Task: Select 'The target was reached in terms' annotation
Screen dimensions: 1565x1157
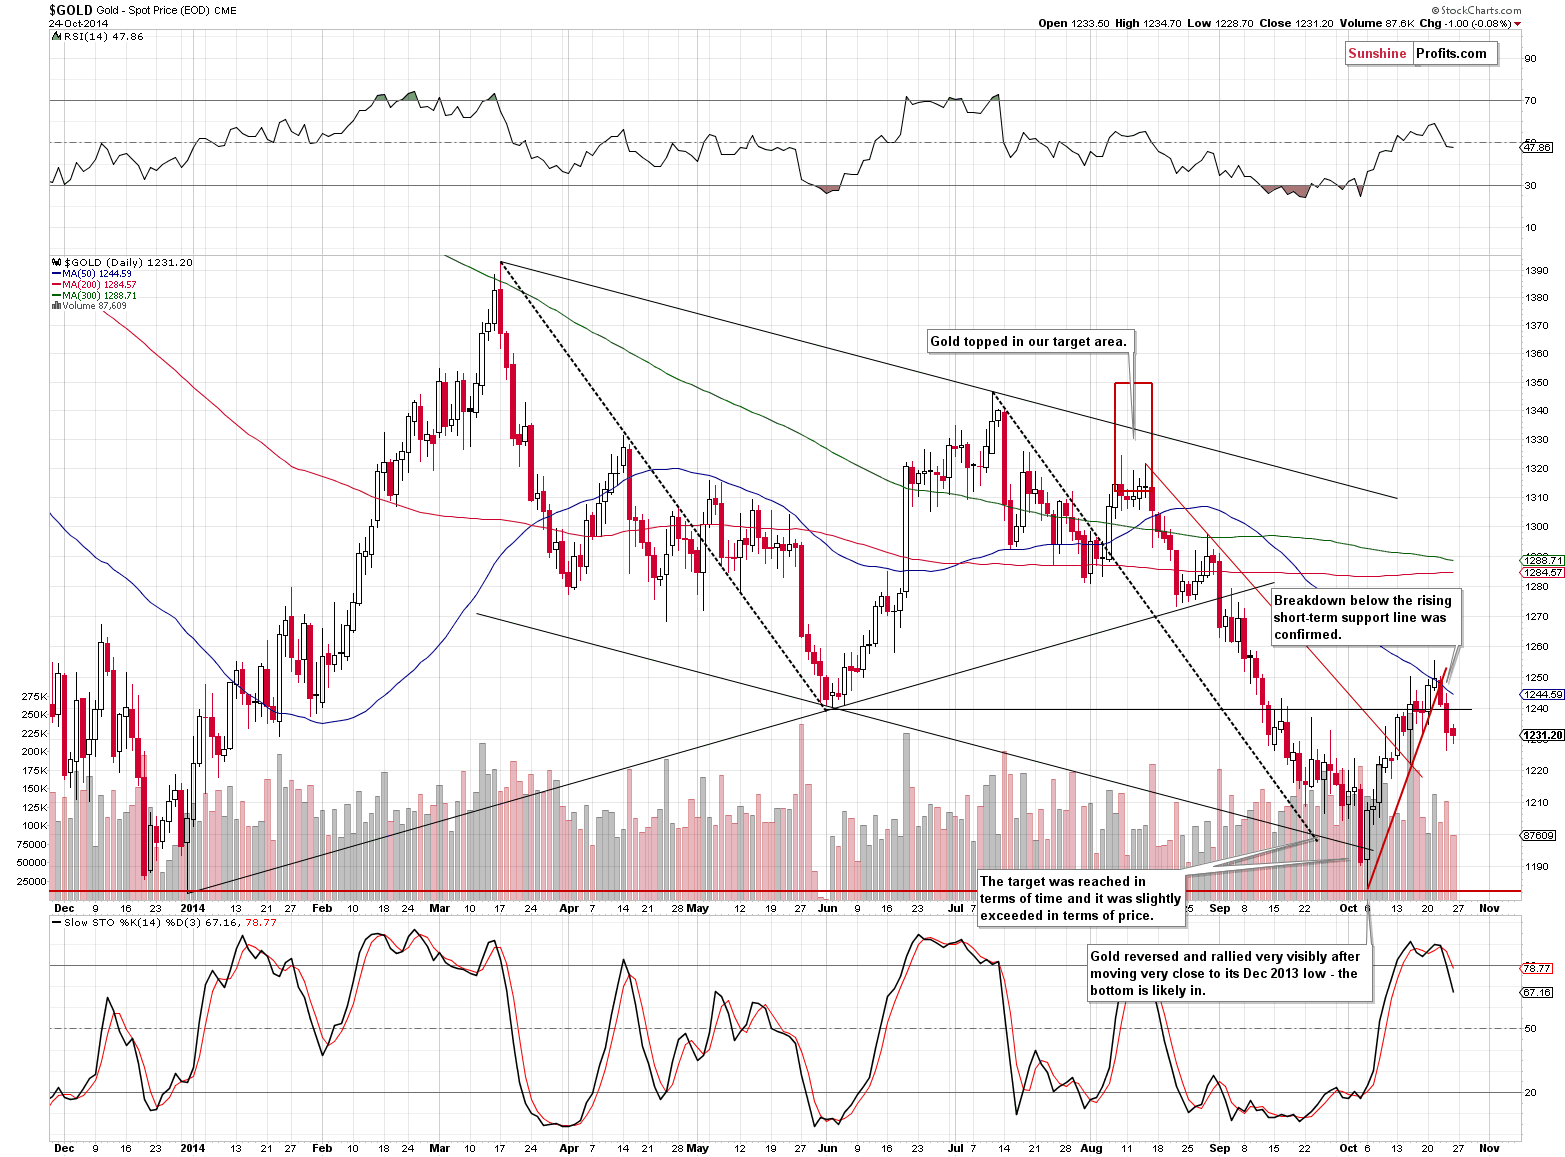Action: 1081,899
